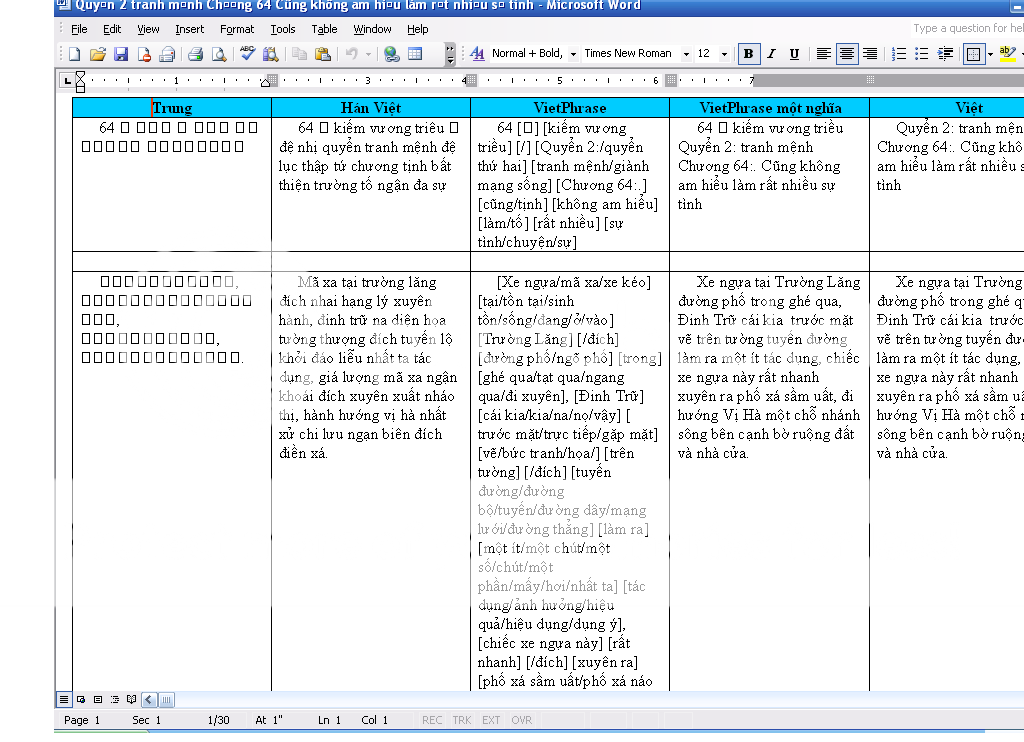The image size is (1024, 742).
Task: Run Spelling and Grammar check
Action: coord(247,54)
